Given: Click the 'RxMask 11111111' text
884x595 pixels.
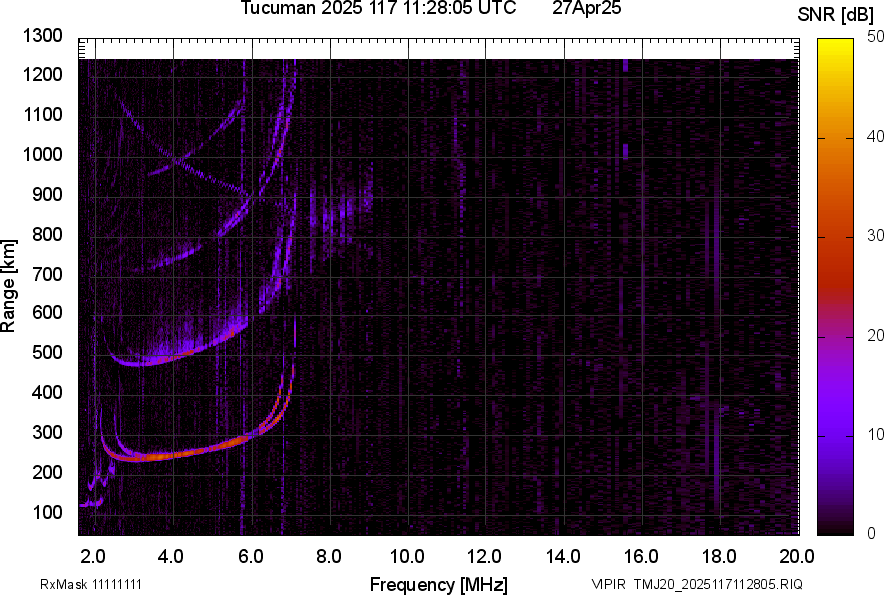Looking at the screenshot, I should 91,584.
